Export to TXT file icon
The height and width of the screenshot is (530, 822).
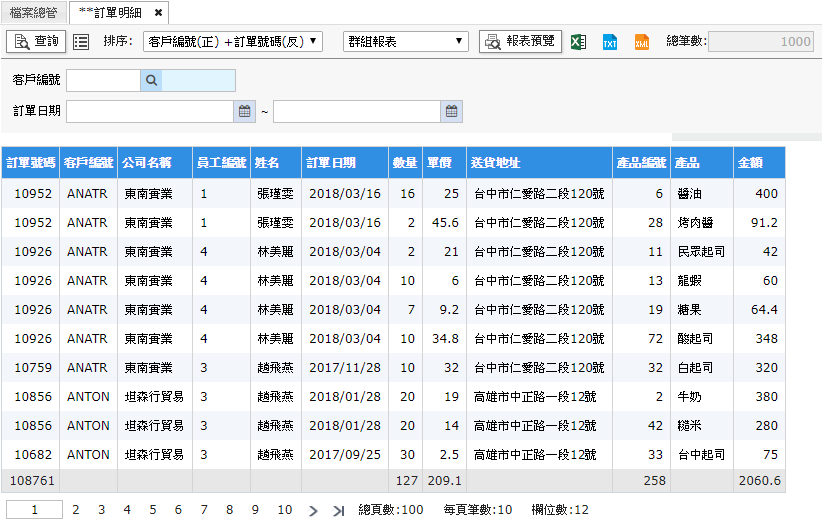point(610,42)
